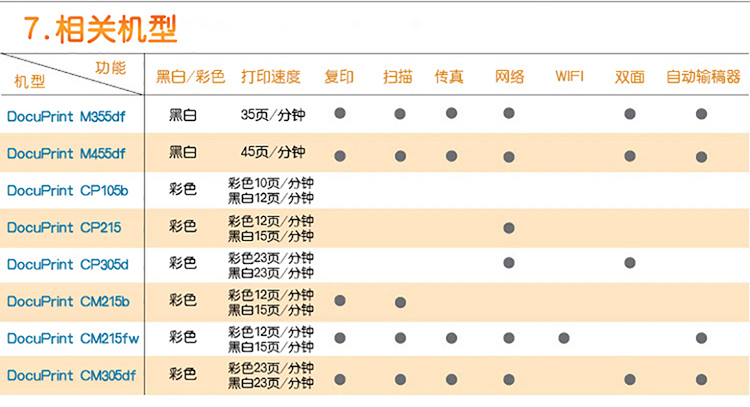This screenshot has height=407, width=750.
Task: Click the 网络 dot for DocuPrint CP305d
Action: coord(509,263)
